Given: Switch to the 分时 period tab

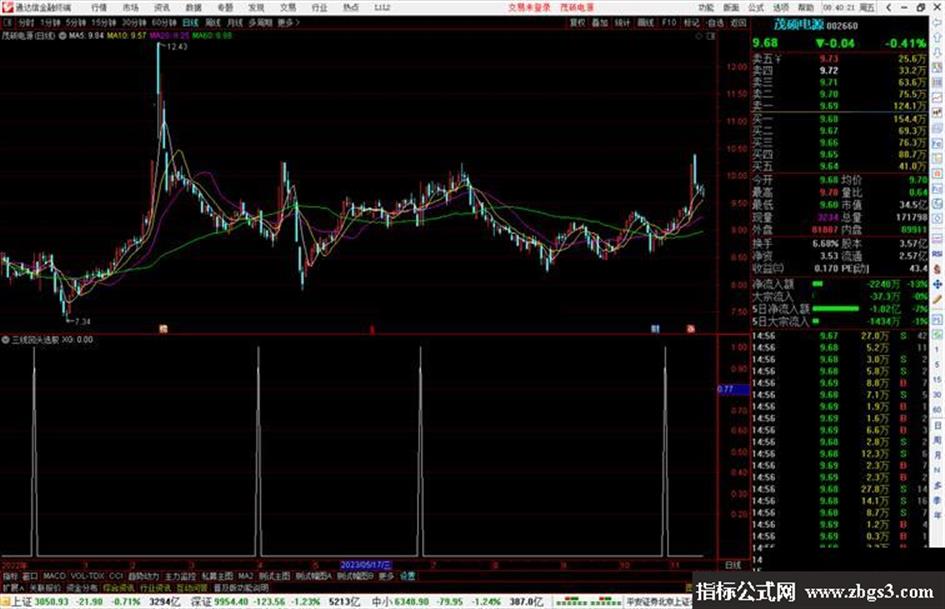Looking at the screenshot, I should pos(26,22).
